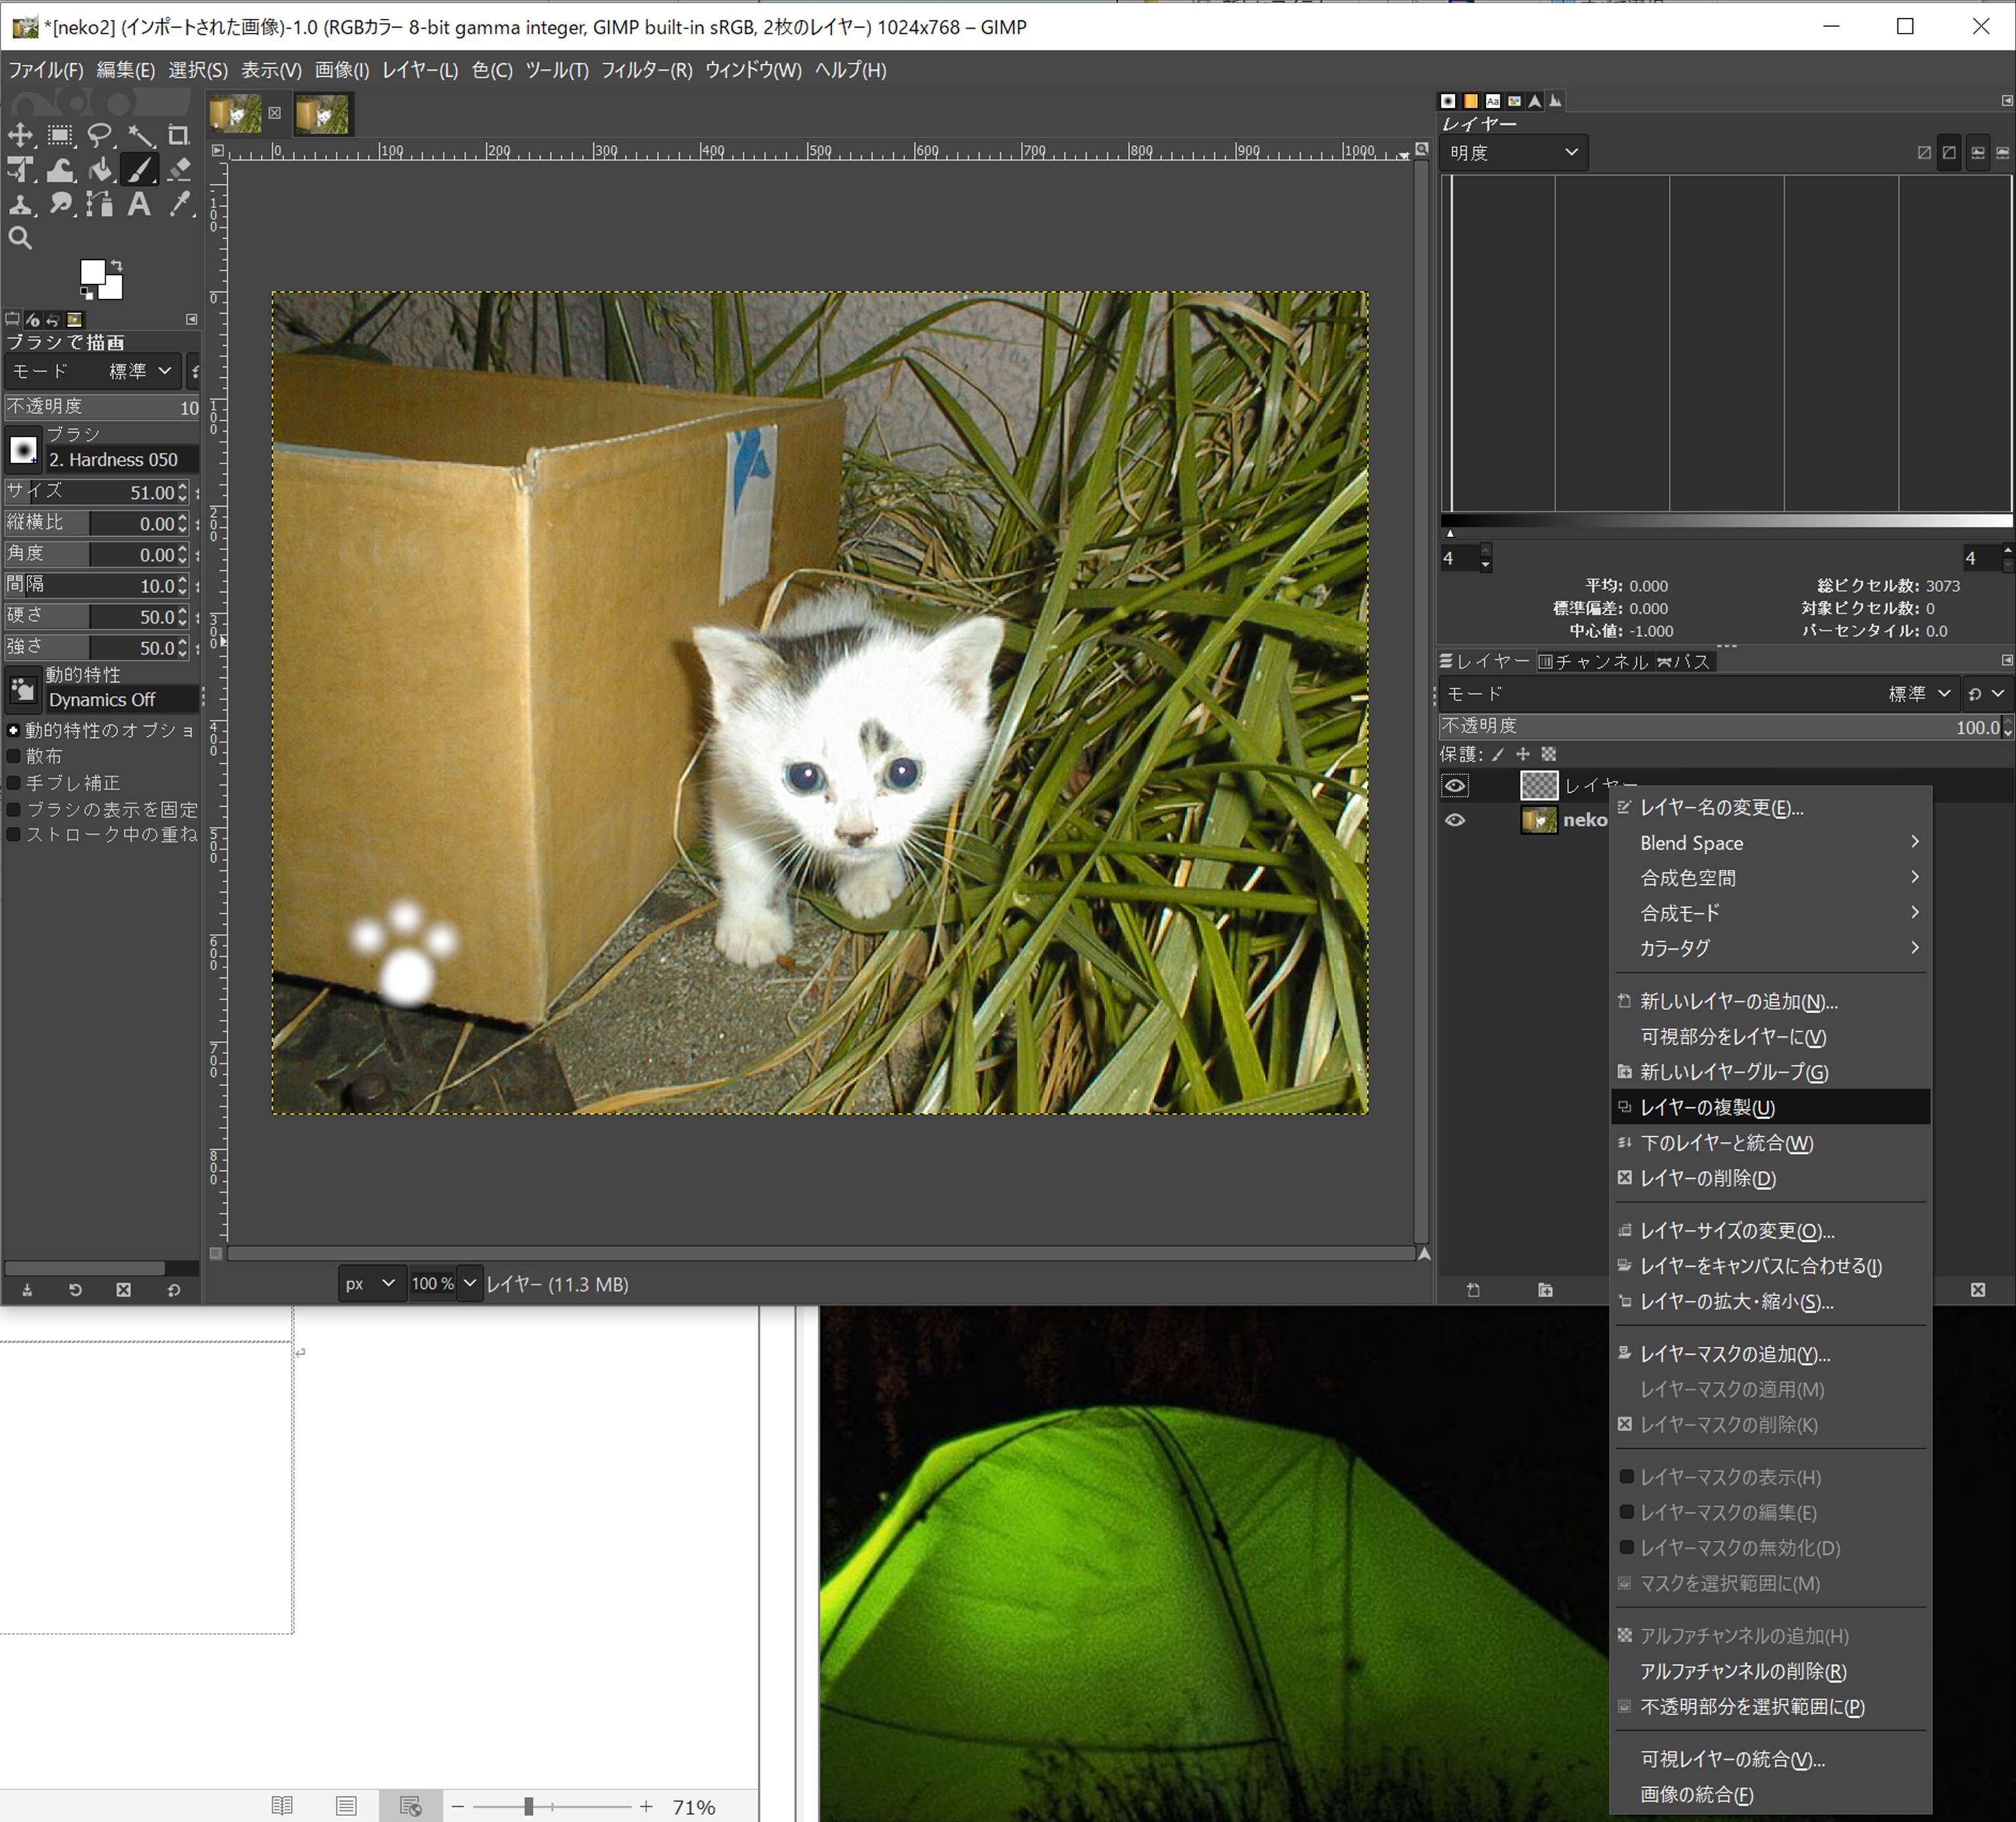Select the Zoom magnifier tool
Screen dimensions: 2016x1822
pyautogui.click(x=20, y=238)
